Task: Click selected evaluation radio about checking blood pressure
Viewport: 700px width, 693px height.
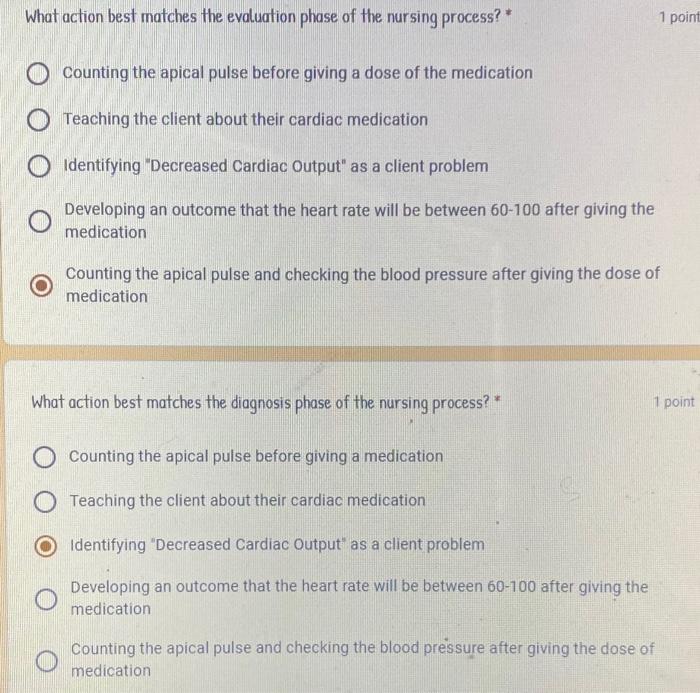Action: tap(41, 285)
